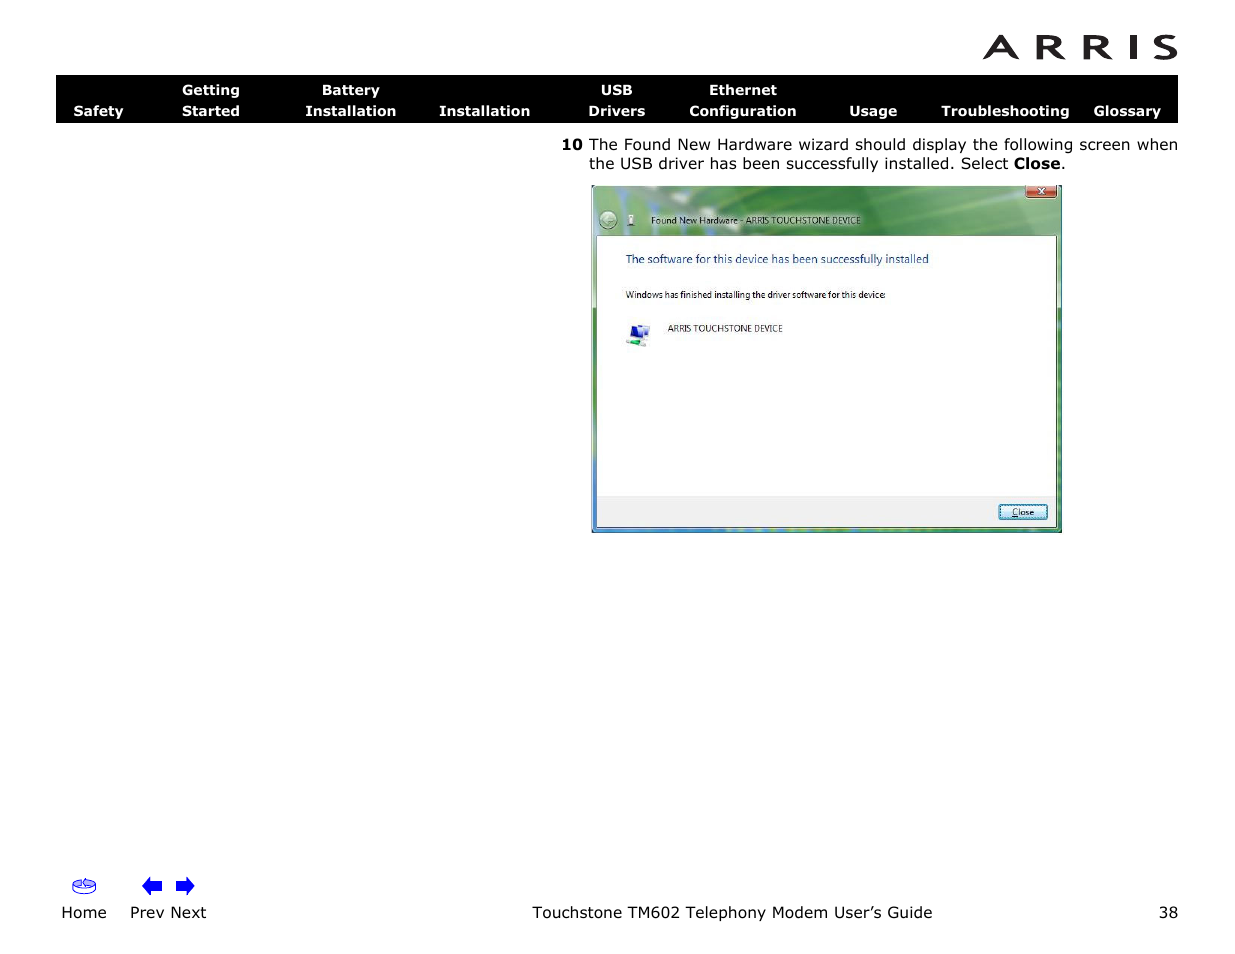The width and height of the screenshot is (1235, 954).
Task: Click the Home text link
Action: pyautogui.click(x=84, y=912)
